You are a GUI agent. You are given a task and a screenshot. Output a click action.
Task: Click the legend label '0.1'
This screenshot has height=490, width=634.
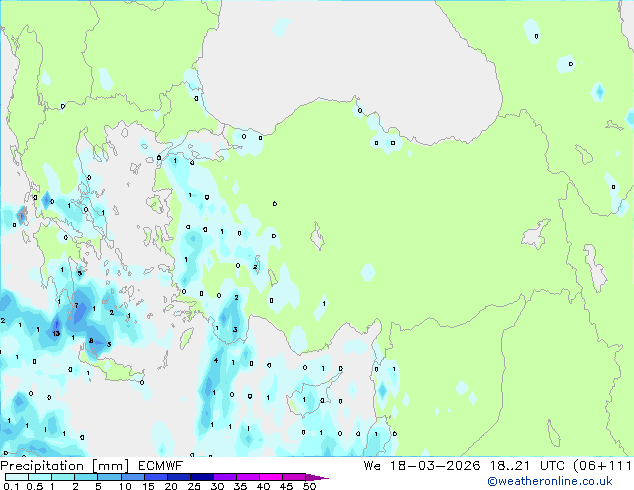[11, 486]
